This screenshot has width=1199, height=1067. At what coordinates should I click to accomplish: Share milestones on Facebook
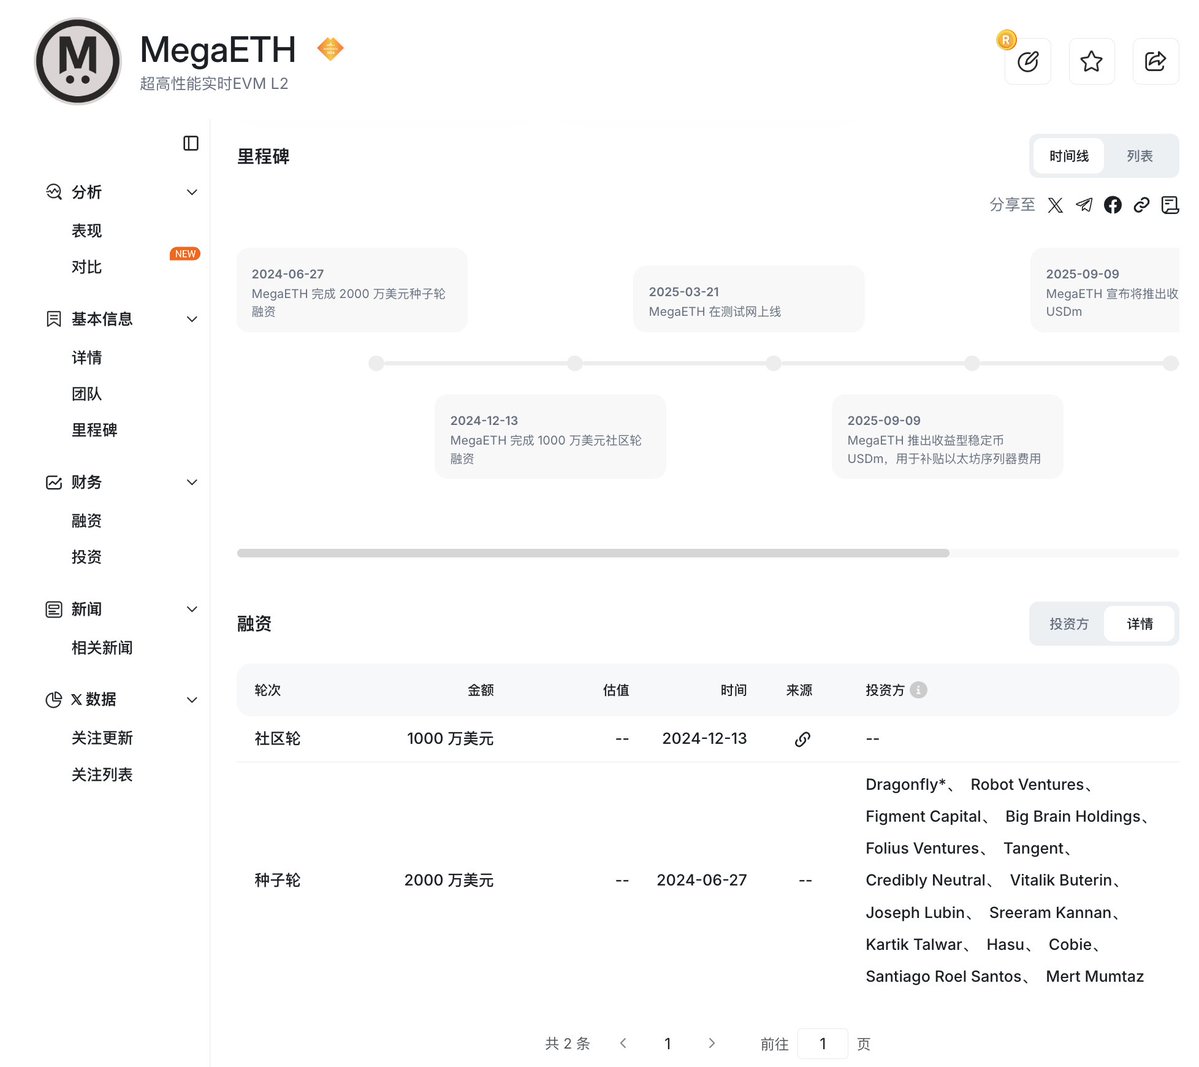(x=1112, y=205)
